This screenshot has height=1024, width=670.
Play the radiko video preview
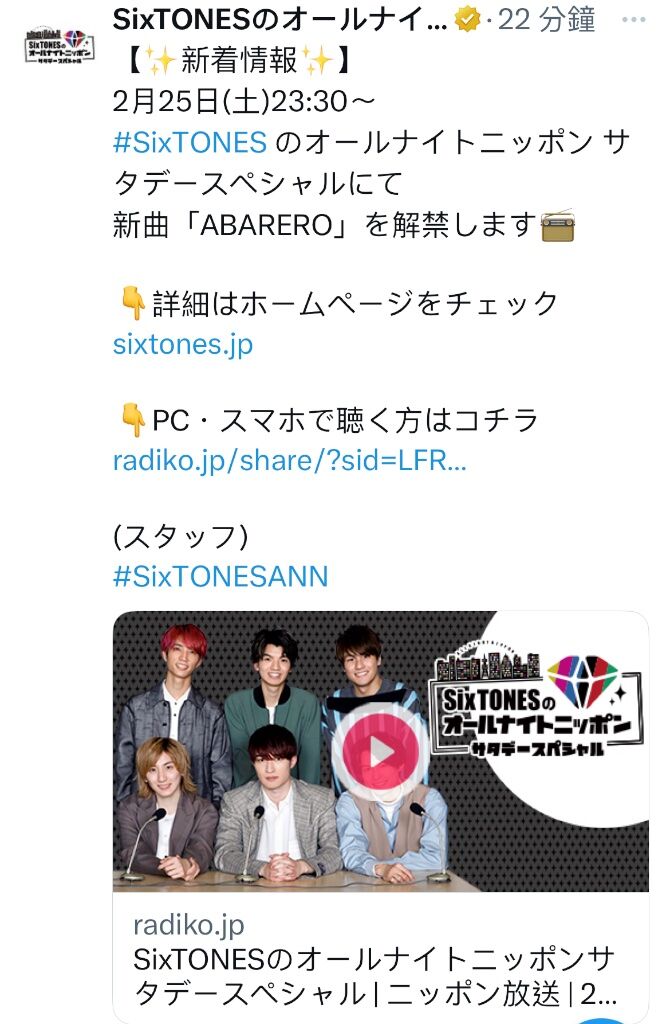(x=380, y=752)
